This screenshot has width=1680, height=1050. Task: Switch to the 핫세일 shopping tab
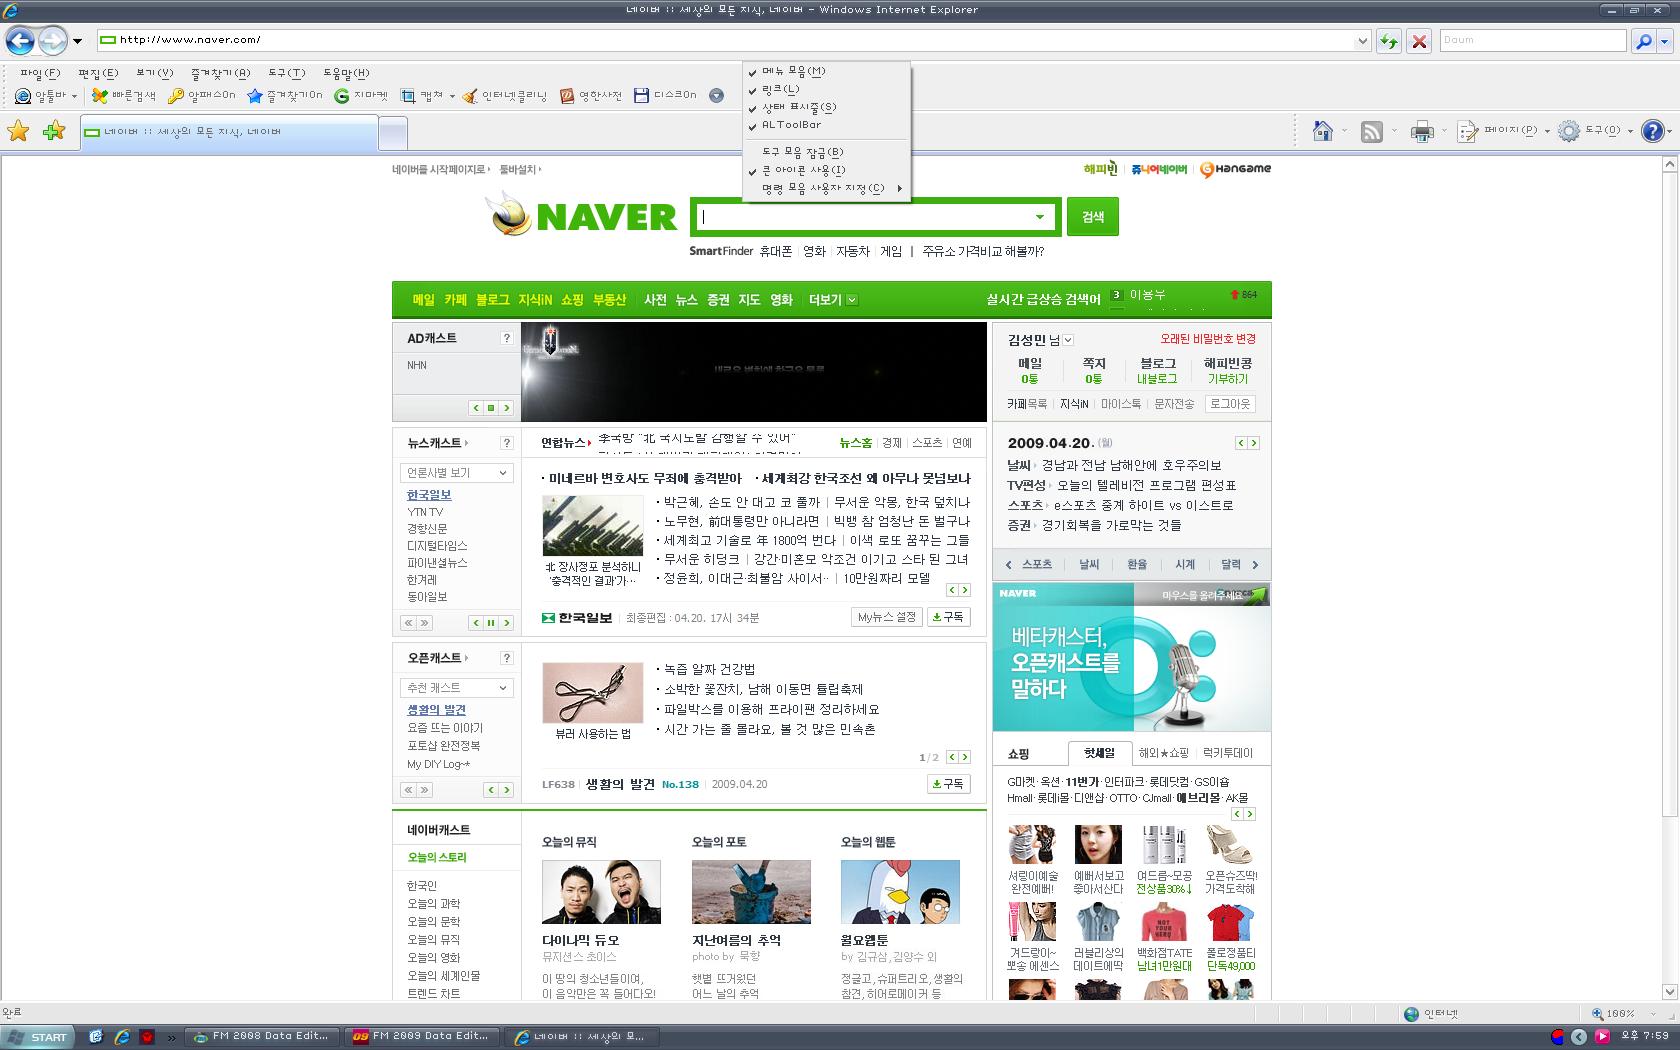pos(1099,753)
